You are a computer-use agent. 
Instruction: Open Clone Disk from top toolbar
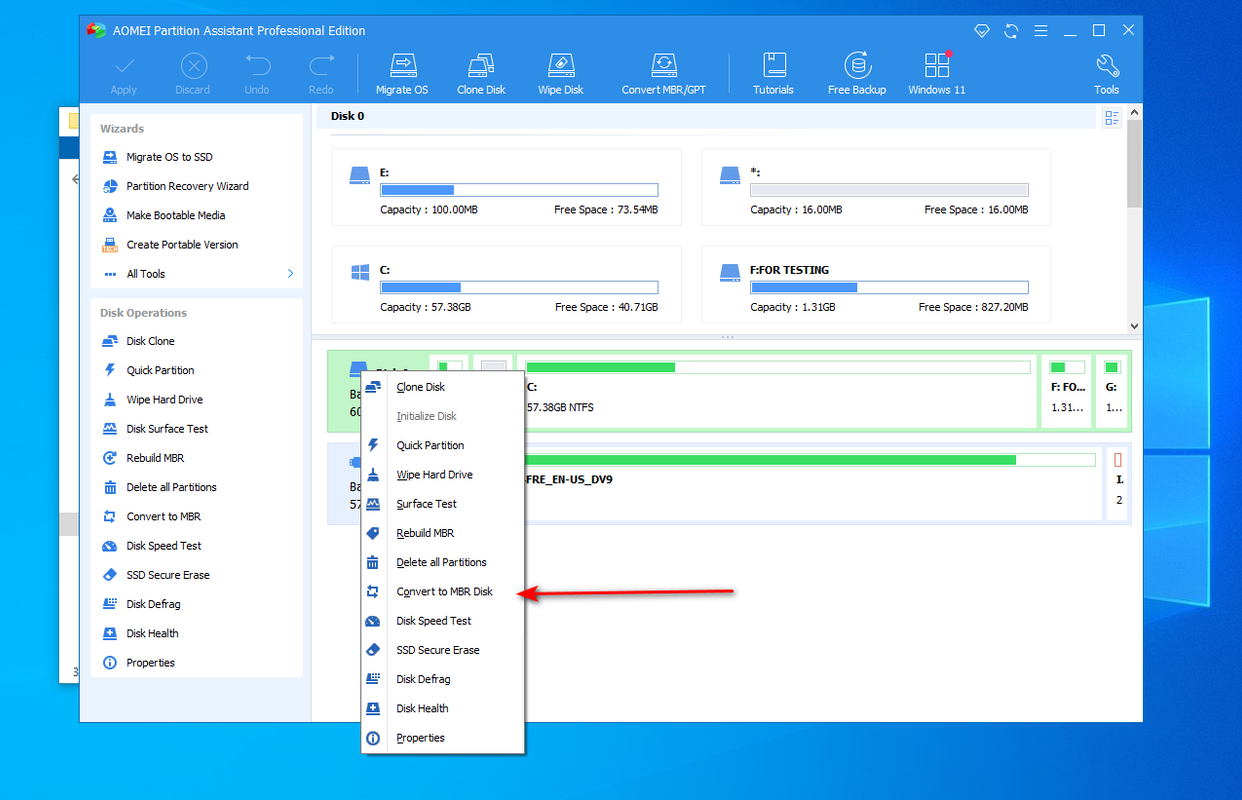pyautogui.click(x=481, y=74)
